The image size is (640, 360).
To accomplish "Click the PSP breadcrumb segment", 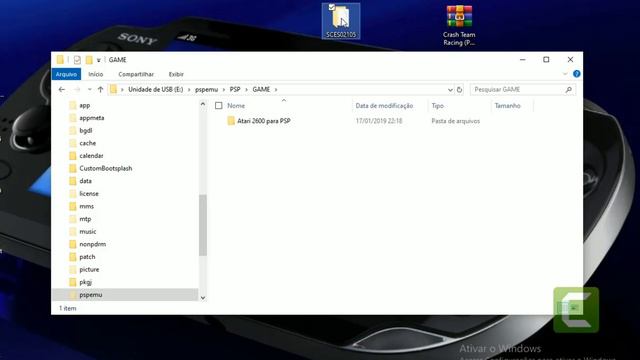I will pyautogui.click(x=235, y=89).
